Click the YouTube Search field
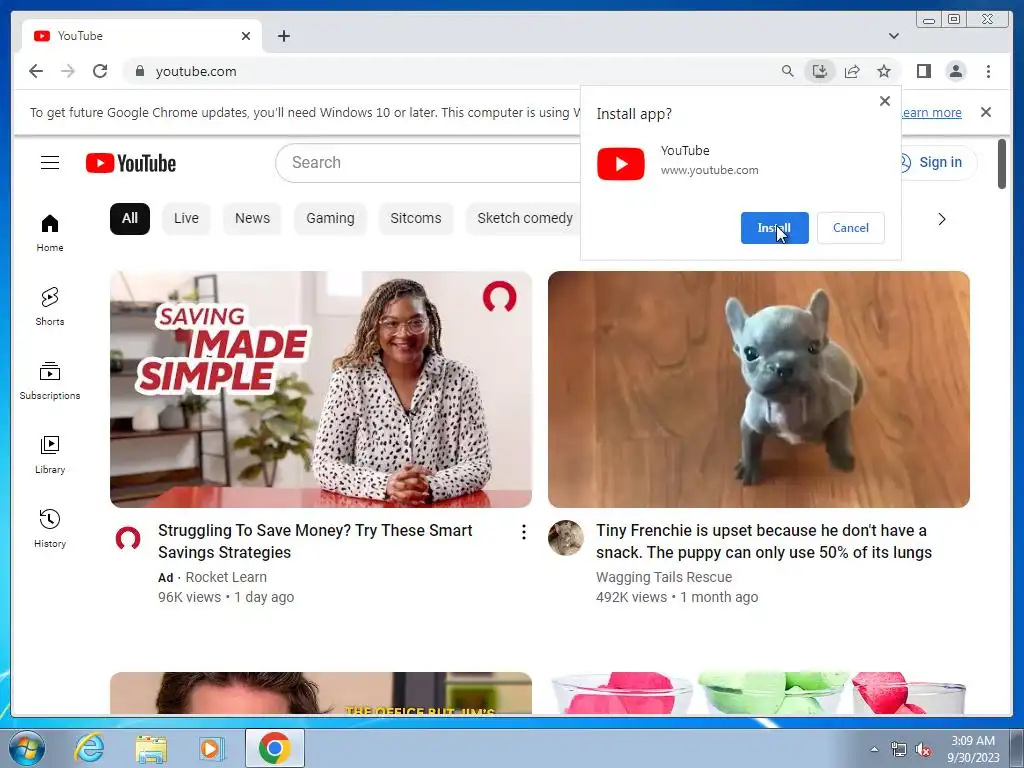 coord(428,163)
